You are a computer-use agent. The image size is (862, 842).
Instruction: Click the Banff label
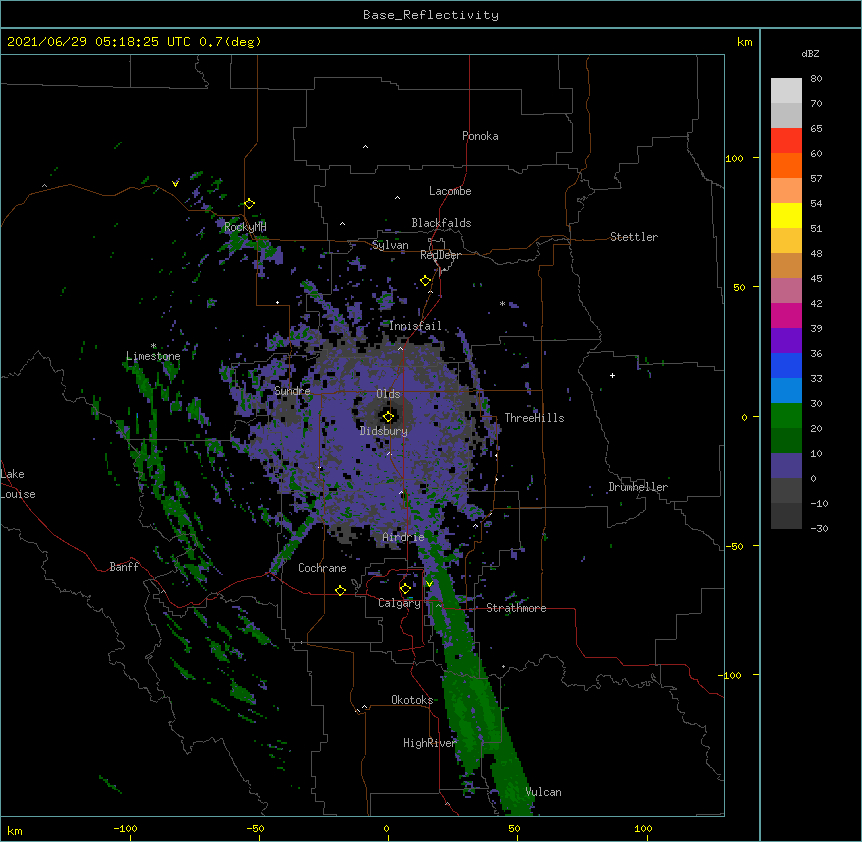click(x=124, y=567)
